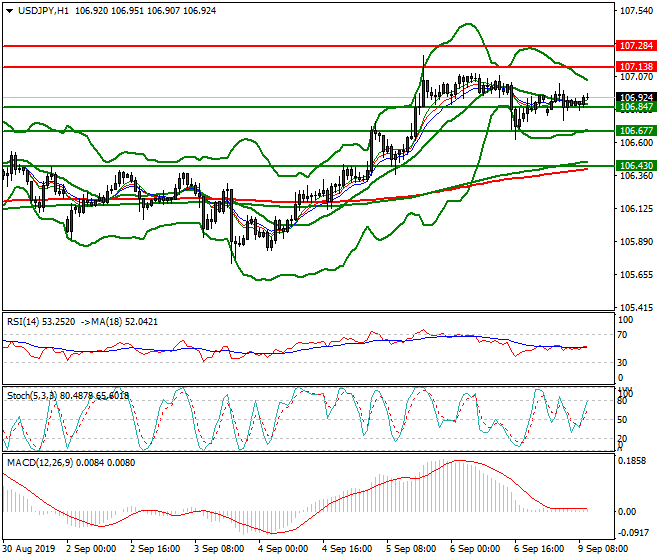This screenshot has width=660, height=560.
Task: Select the 9 Sep 08:00 time axis label
Action: point(603,549)
